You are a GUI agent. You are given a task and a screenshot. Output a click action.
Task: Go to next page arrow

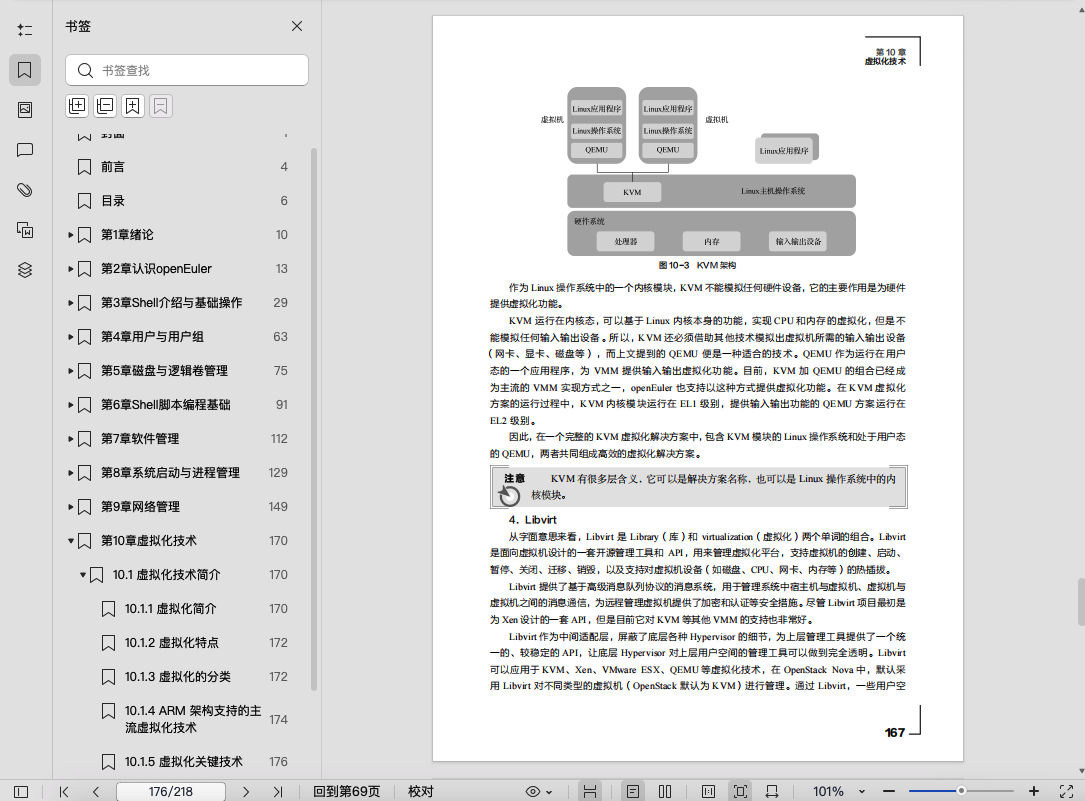pos(246,792)
